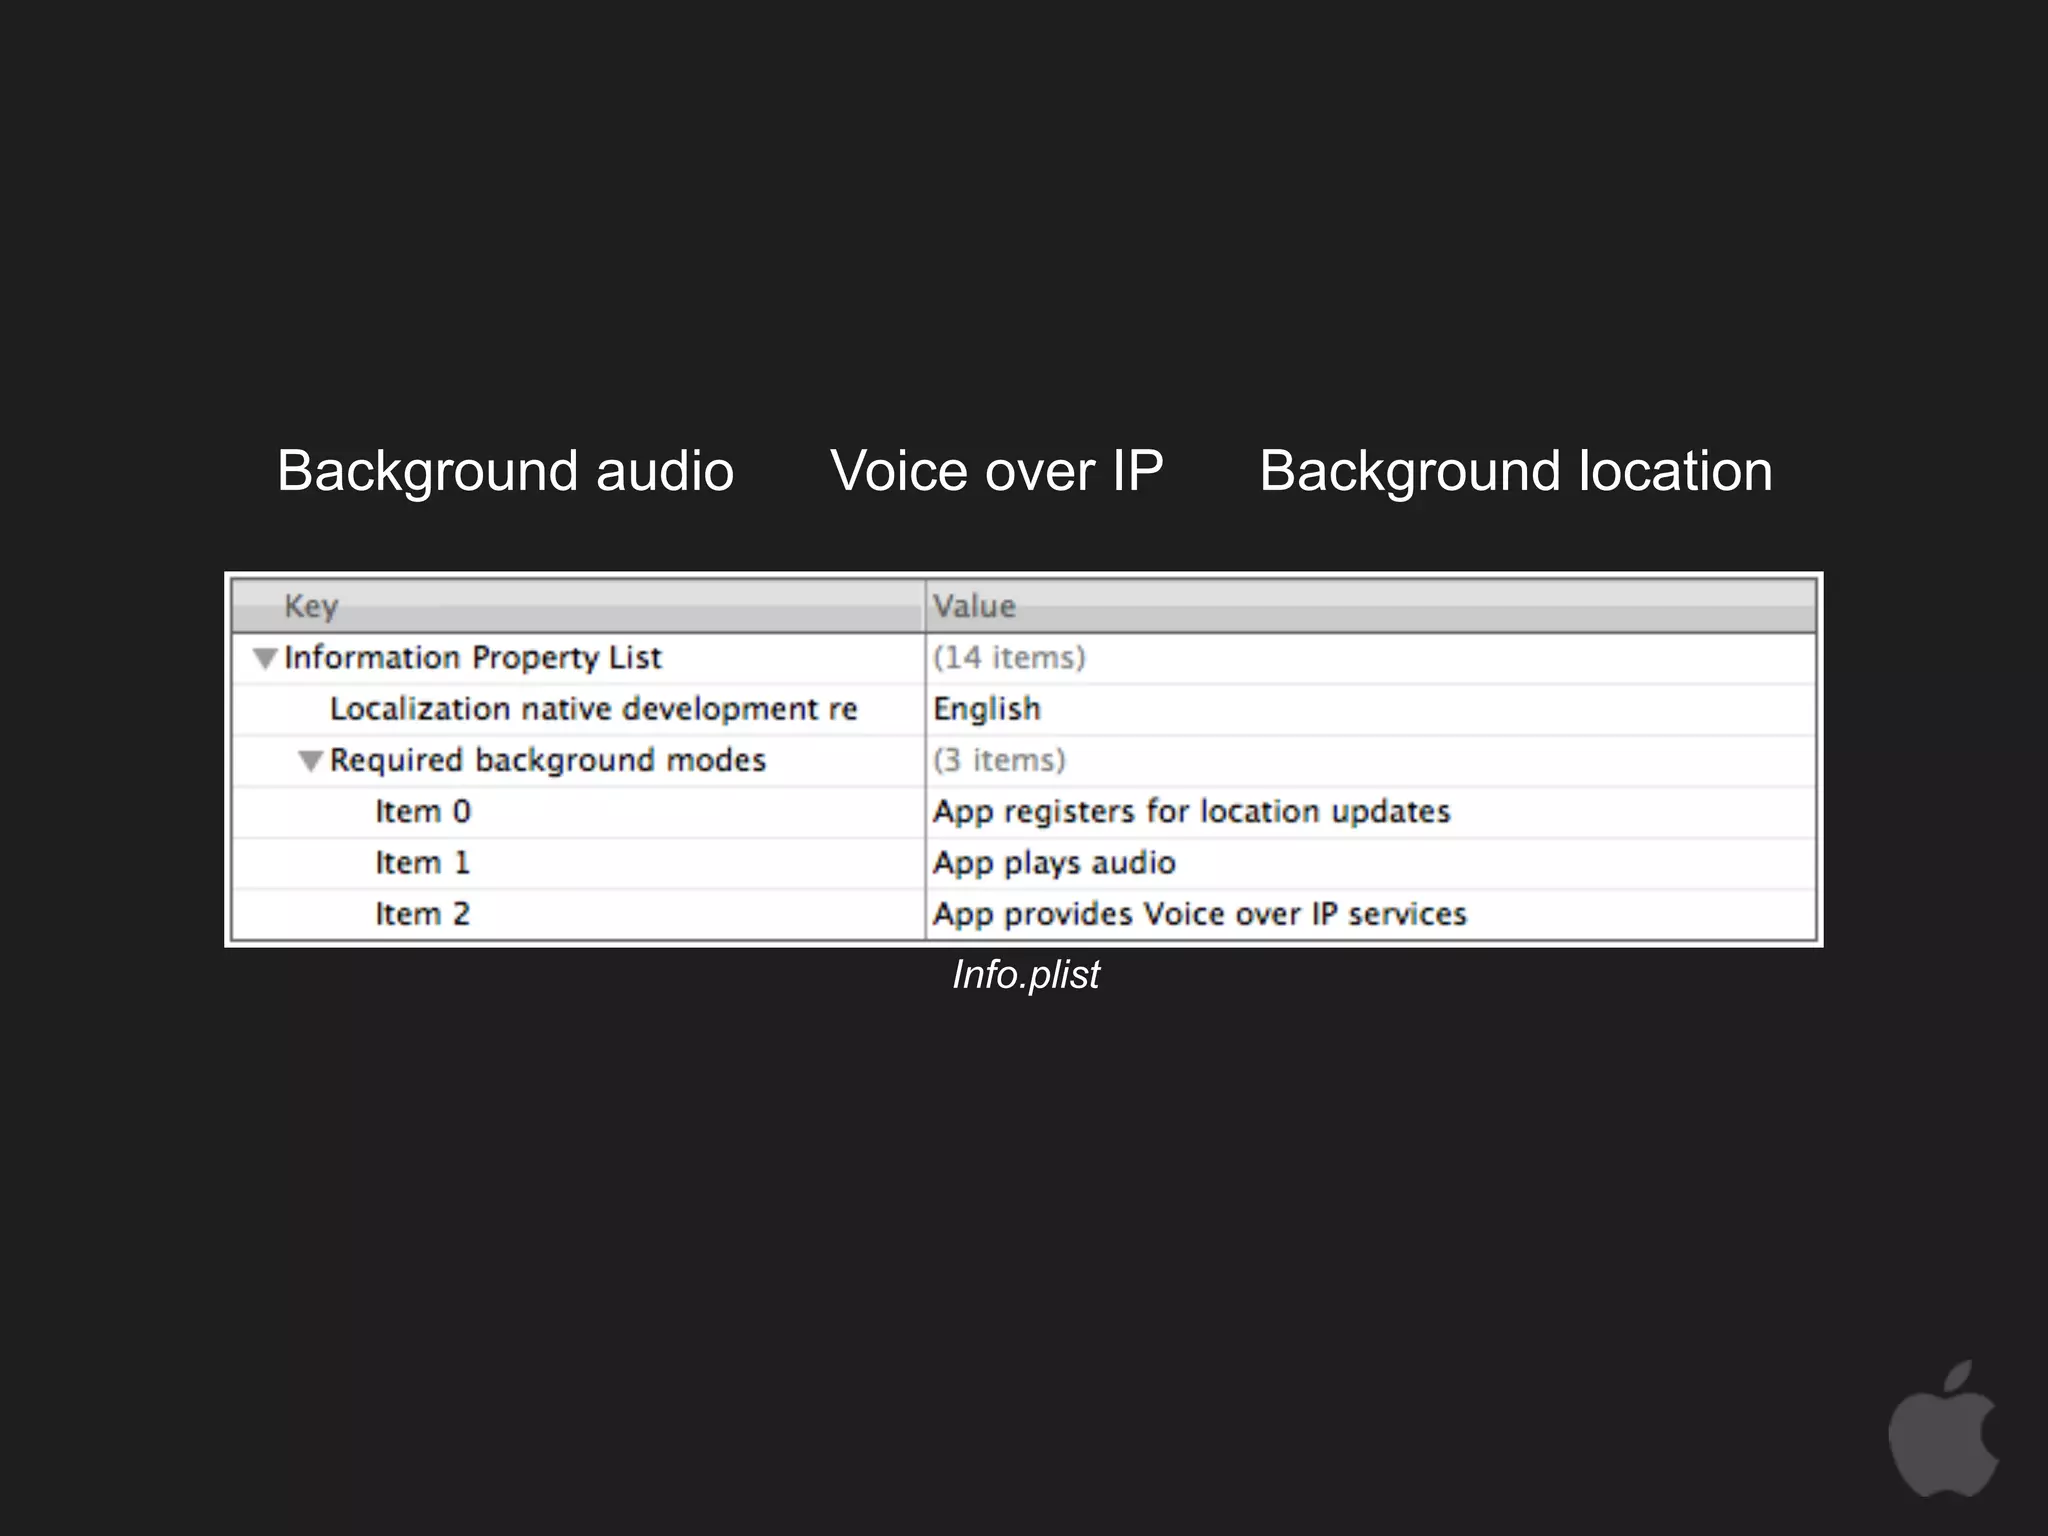
Task: Select the Information Property List row
Action: 1023,658
